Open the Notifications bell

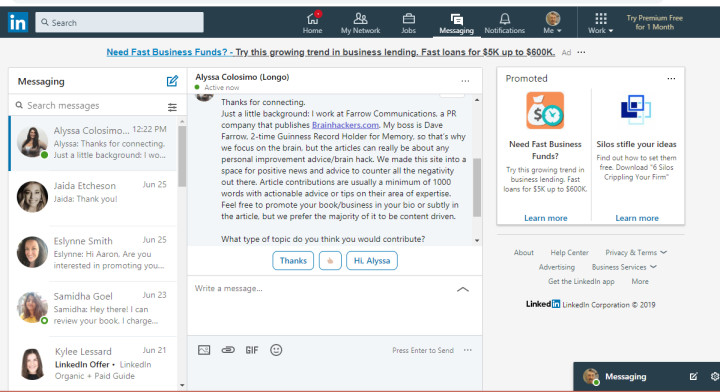point(504,22)
